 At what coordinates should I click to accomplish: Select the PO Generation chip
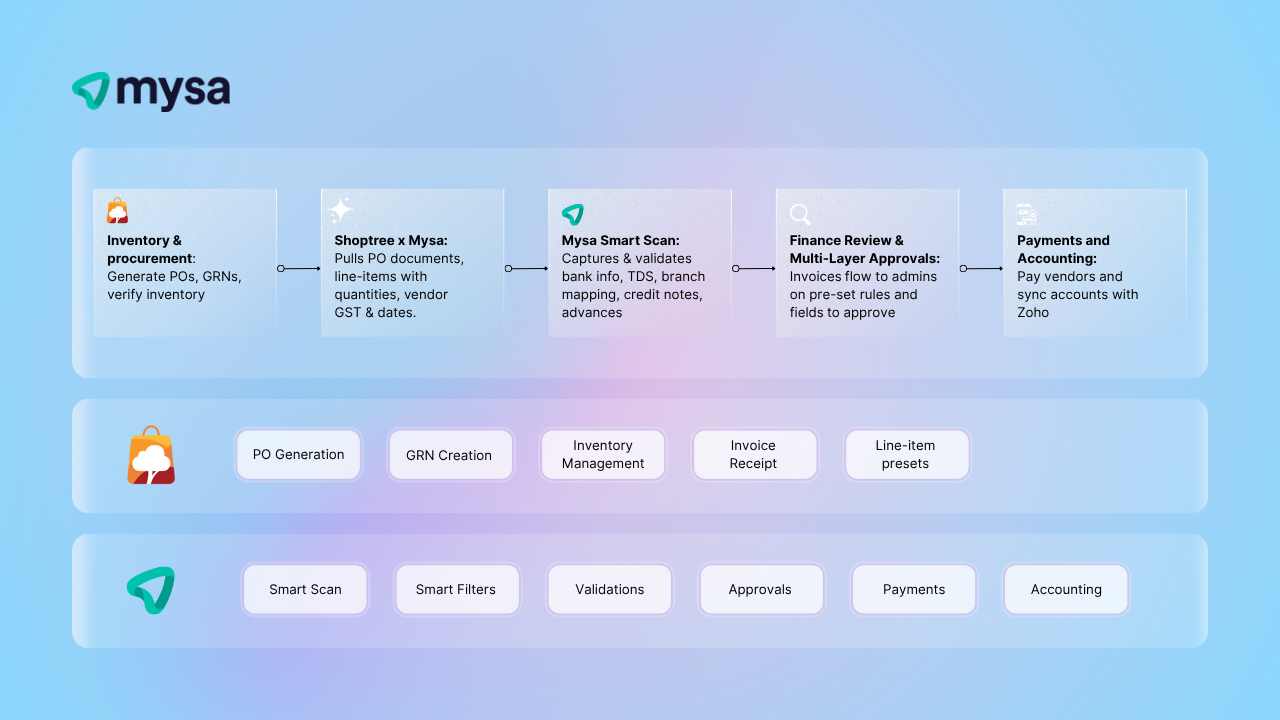tap(298, 454)
